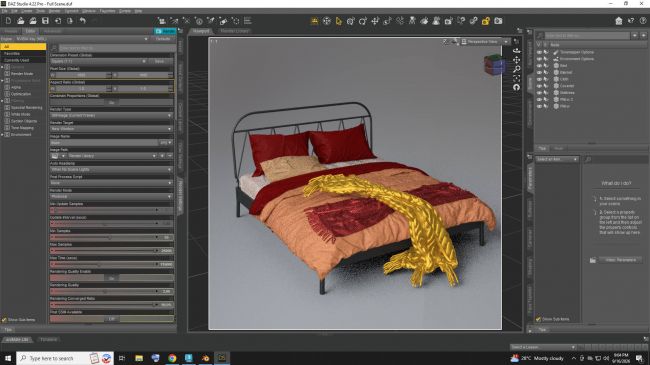Image resolution: width=650 pixels, height=365 pixels.
Task: Click the Save floppy disk icon
Action: (45, 21)
